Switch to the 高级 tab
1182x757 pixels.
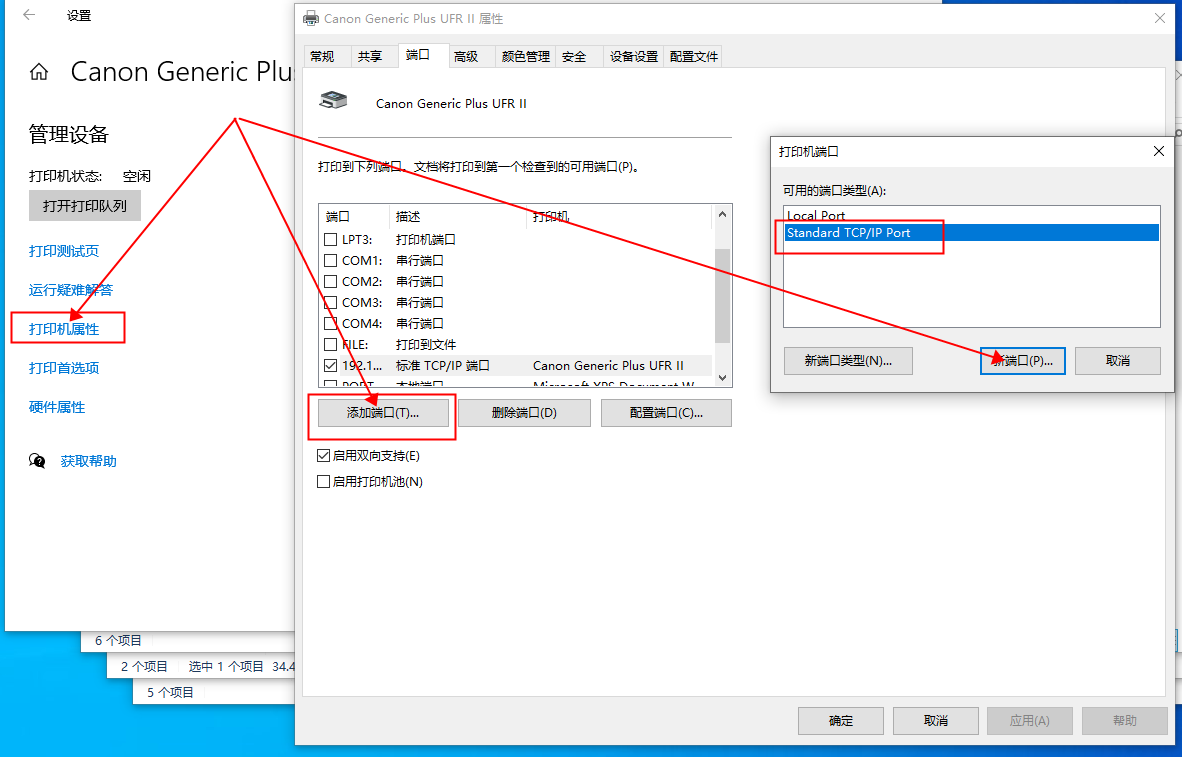pyautogui.click(x=465, y=57)
